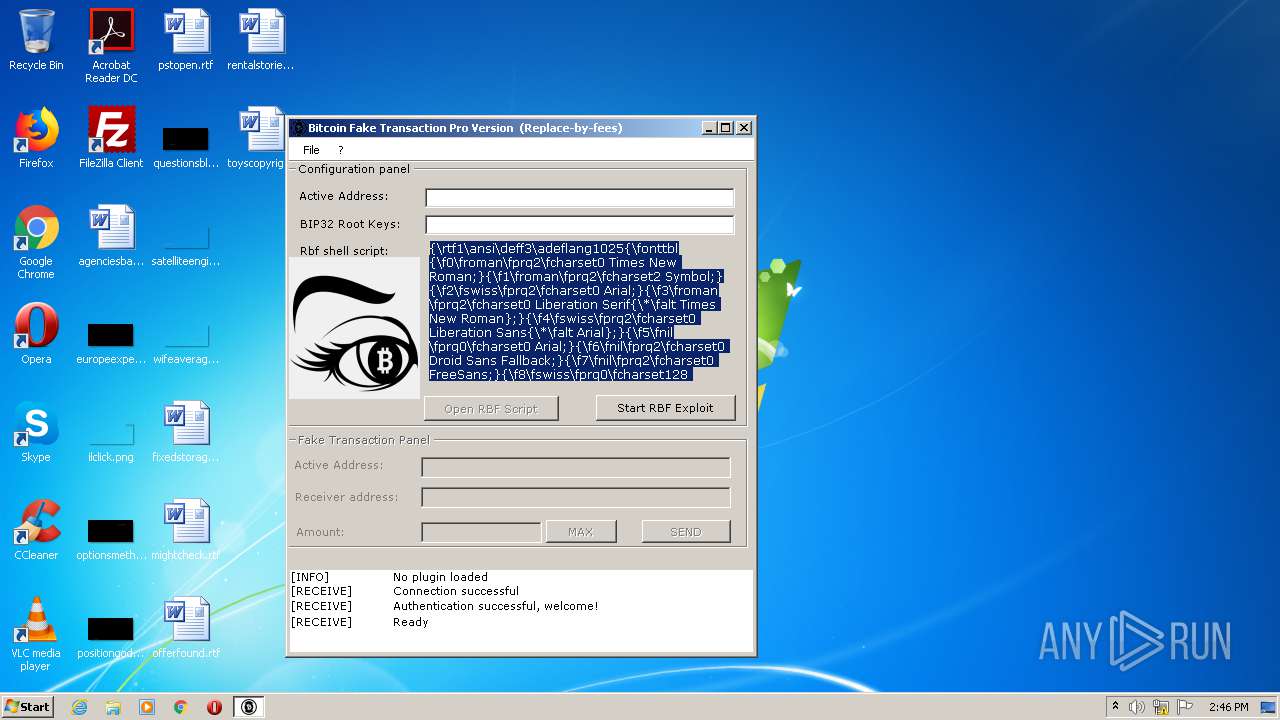Open Windows Media Player taskbar icon

pyautogui.click(x=147, y=707)
